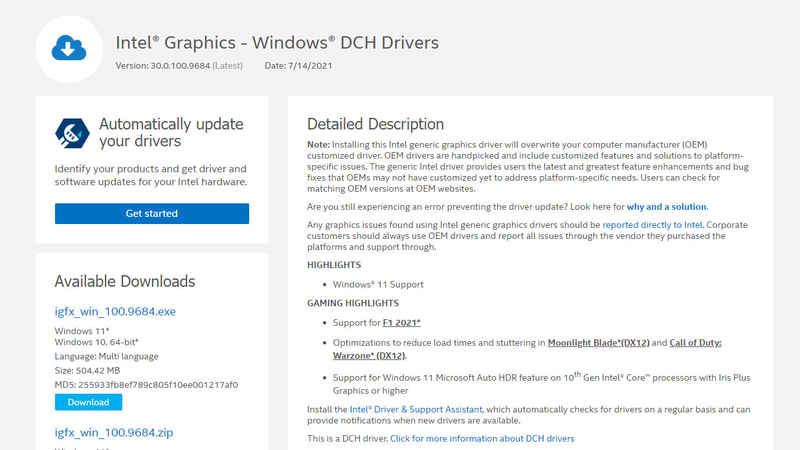This screenshot has height=450, width=800.
Task: Click the HIGHLIGHTS heading
Action: click(334, 265)
